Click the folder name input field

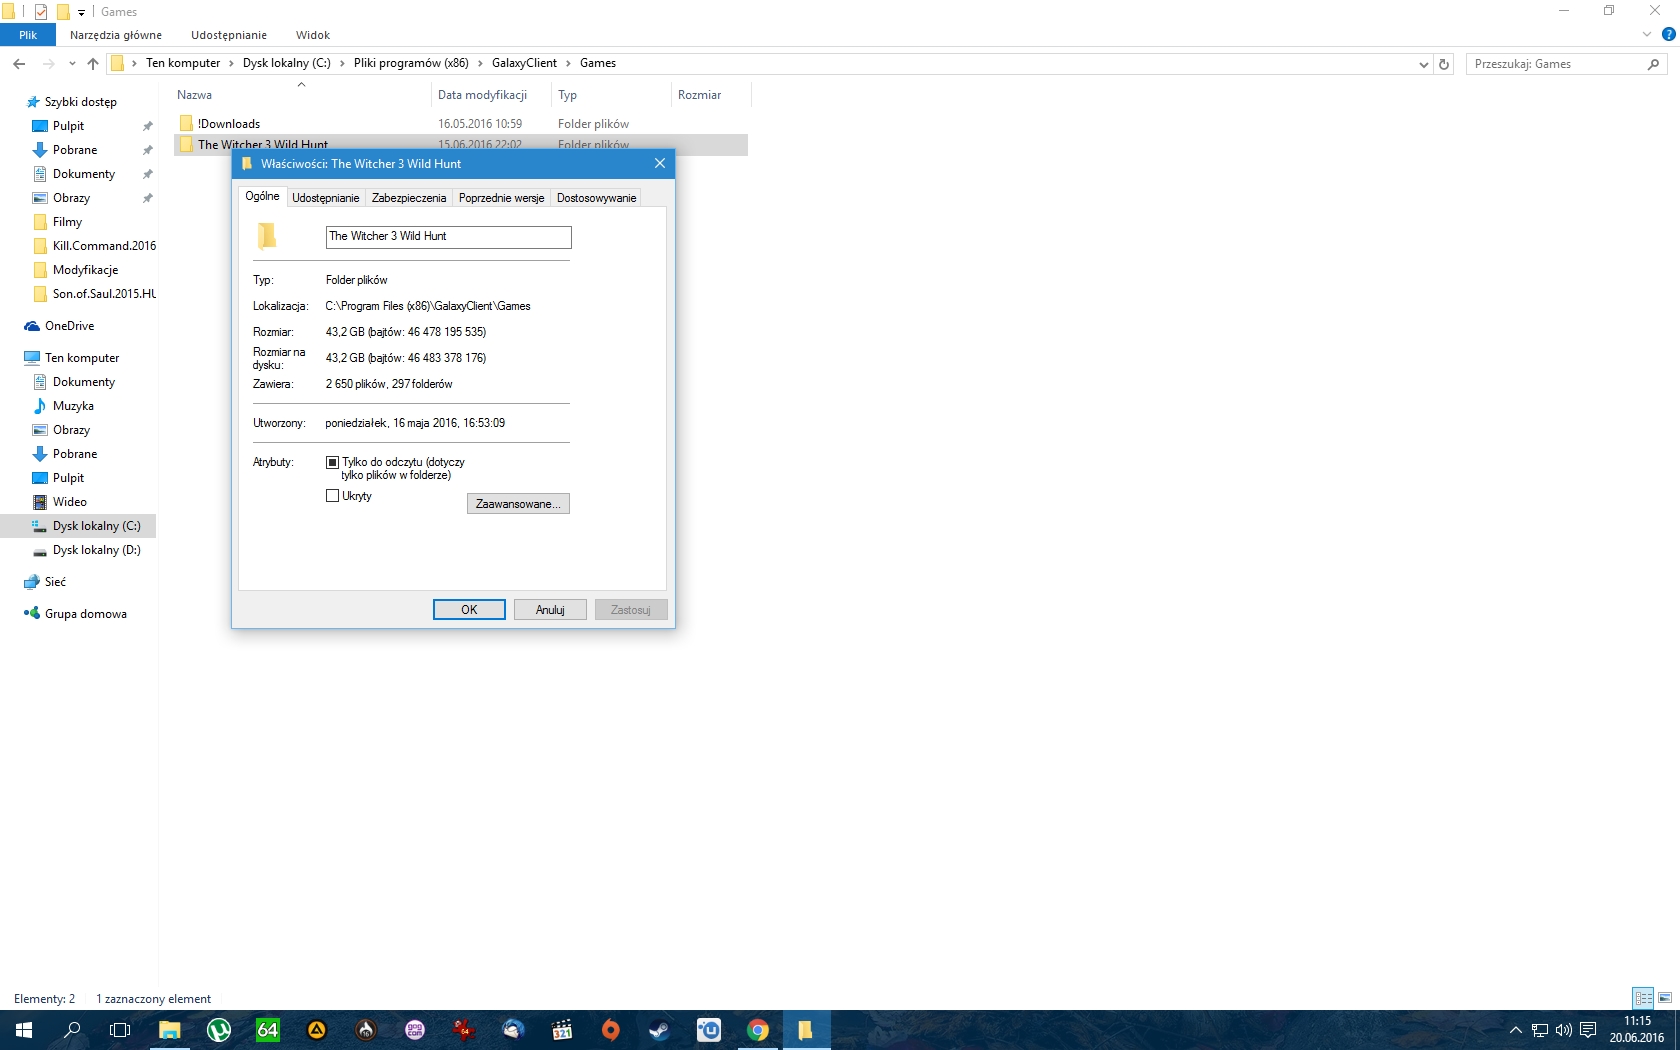click(x=448, y=237)
